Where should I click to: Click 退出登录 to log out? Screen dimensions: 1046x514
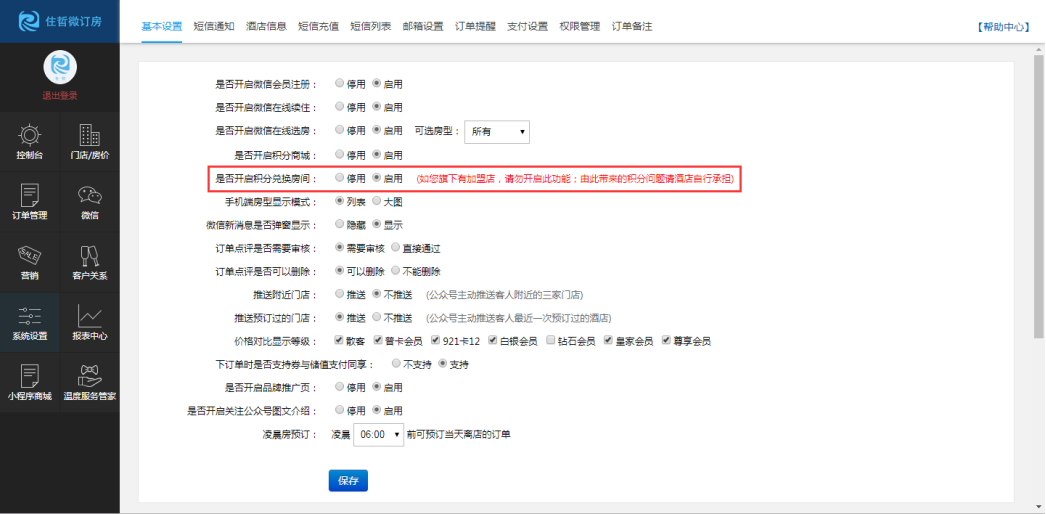(60, 96)
